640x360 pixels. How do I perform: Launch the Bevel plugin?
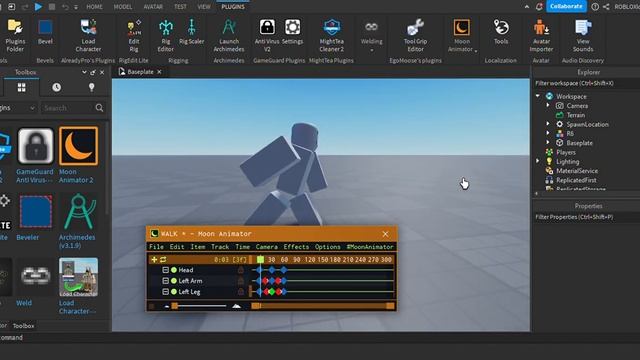[x=45, y=31]
